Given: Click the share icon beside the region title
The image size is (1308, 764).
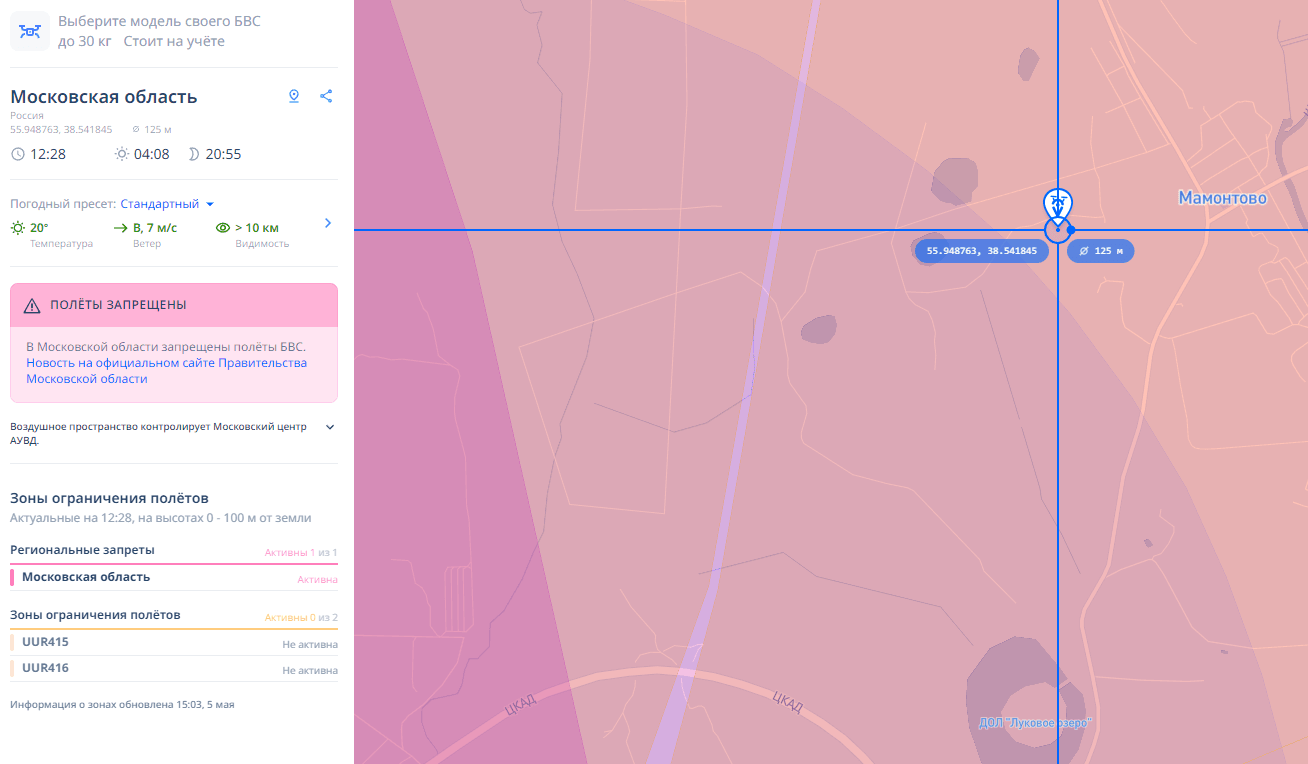Looking at the screenshot, I should (x=326, y=96).
